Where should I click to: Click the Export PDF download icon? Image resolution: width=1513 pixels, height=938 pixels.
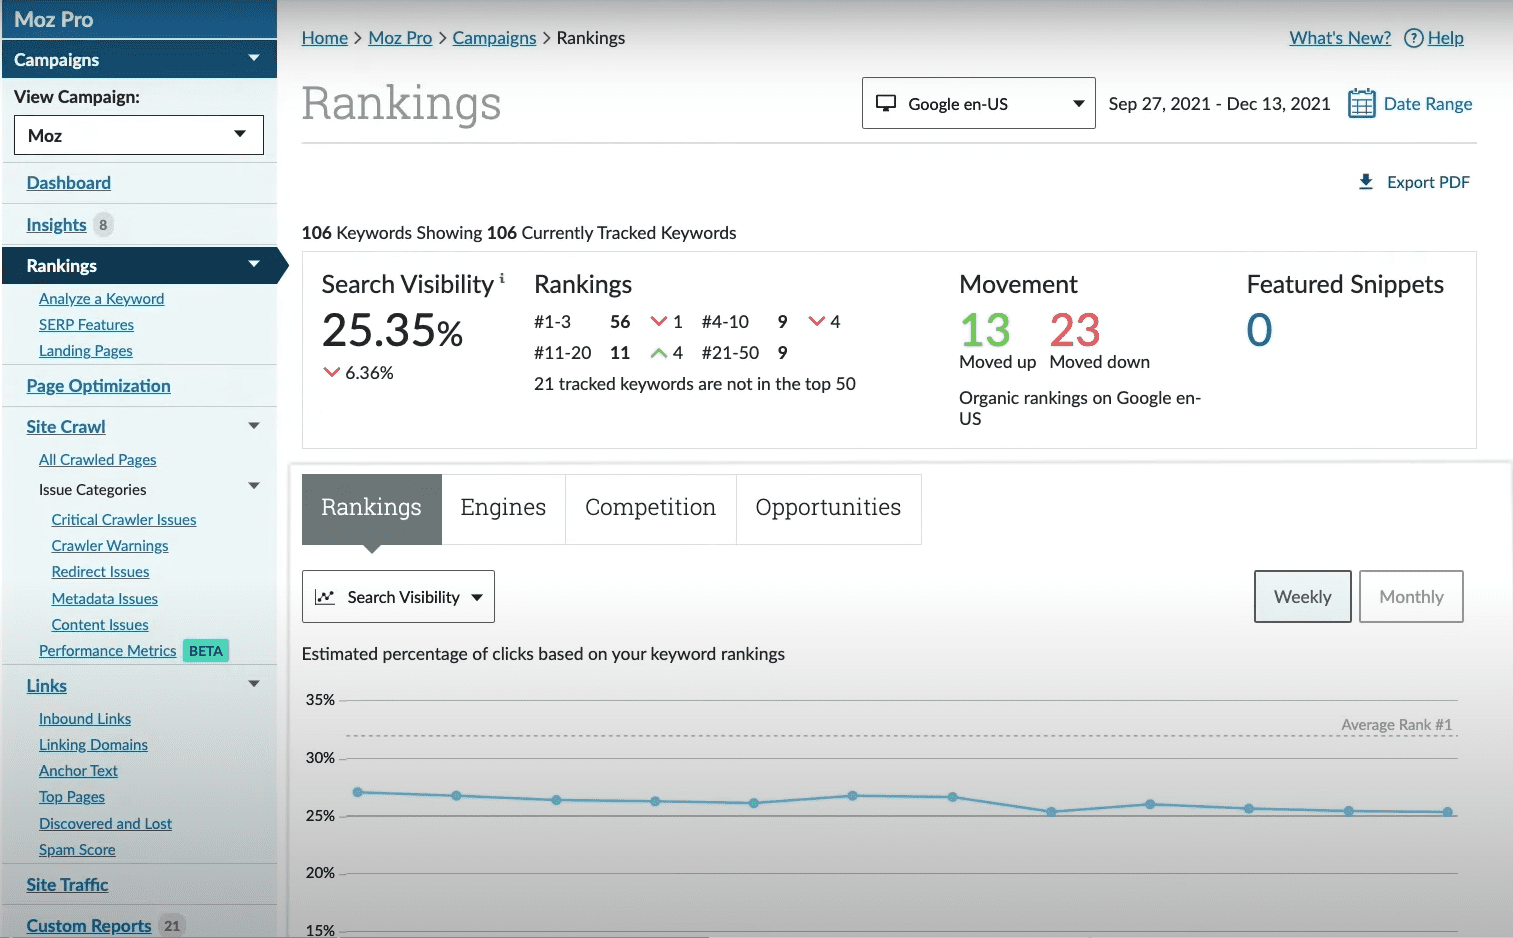(x=1365, y=182)
